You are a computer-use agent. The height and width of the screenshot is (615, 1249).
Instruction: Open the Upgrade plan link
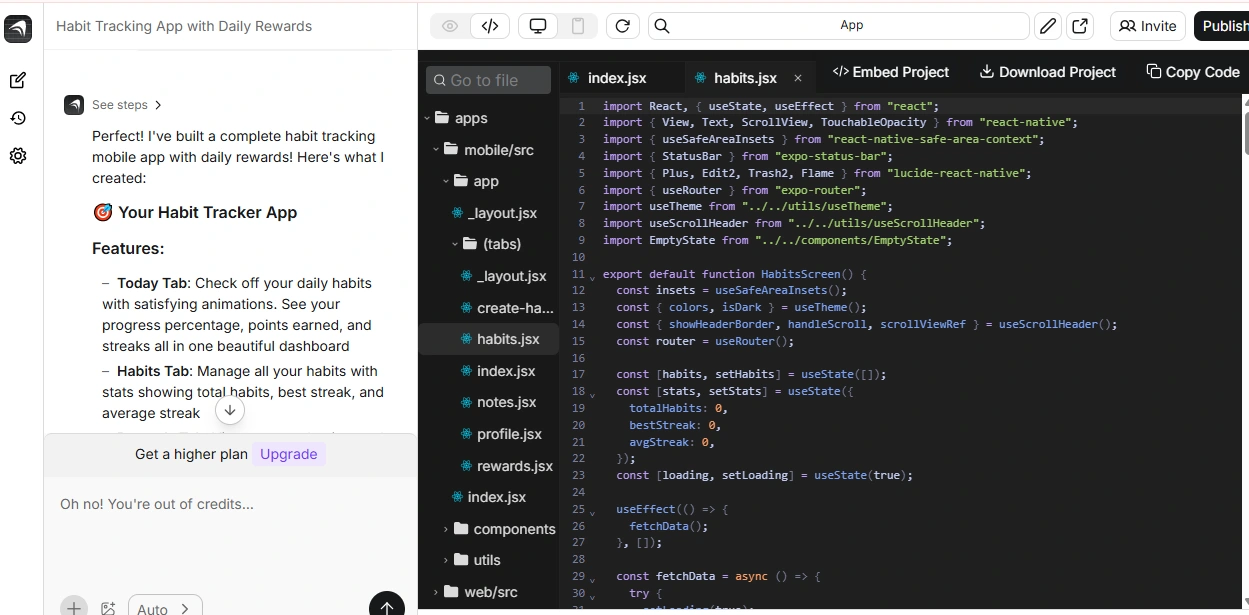288,454
